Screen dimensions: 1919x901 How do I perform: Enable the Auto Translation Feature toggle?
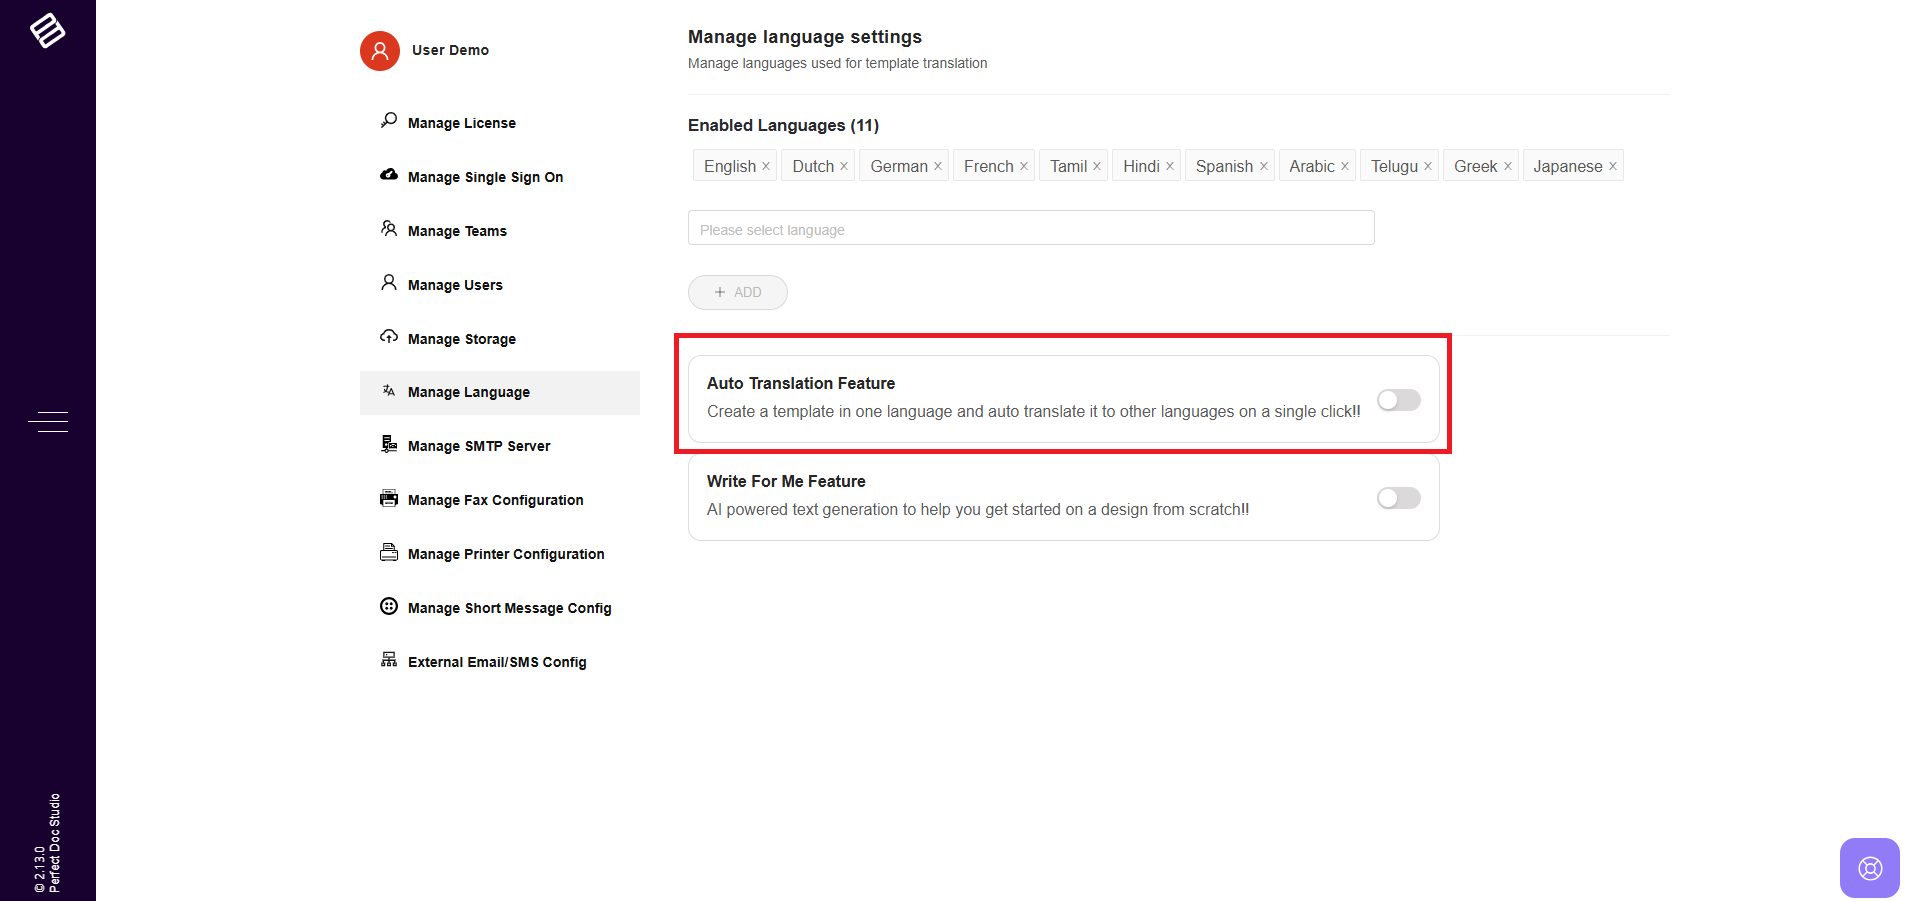click(1398, 400)
